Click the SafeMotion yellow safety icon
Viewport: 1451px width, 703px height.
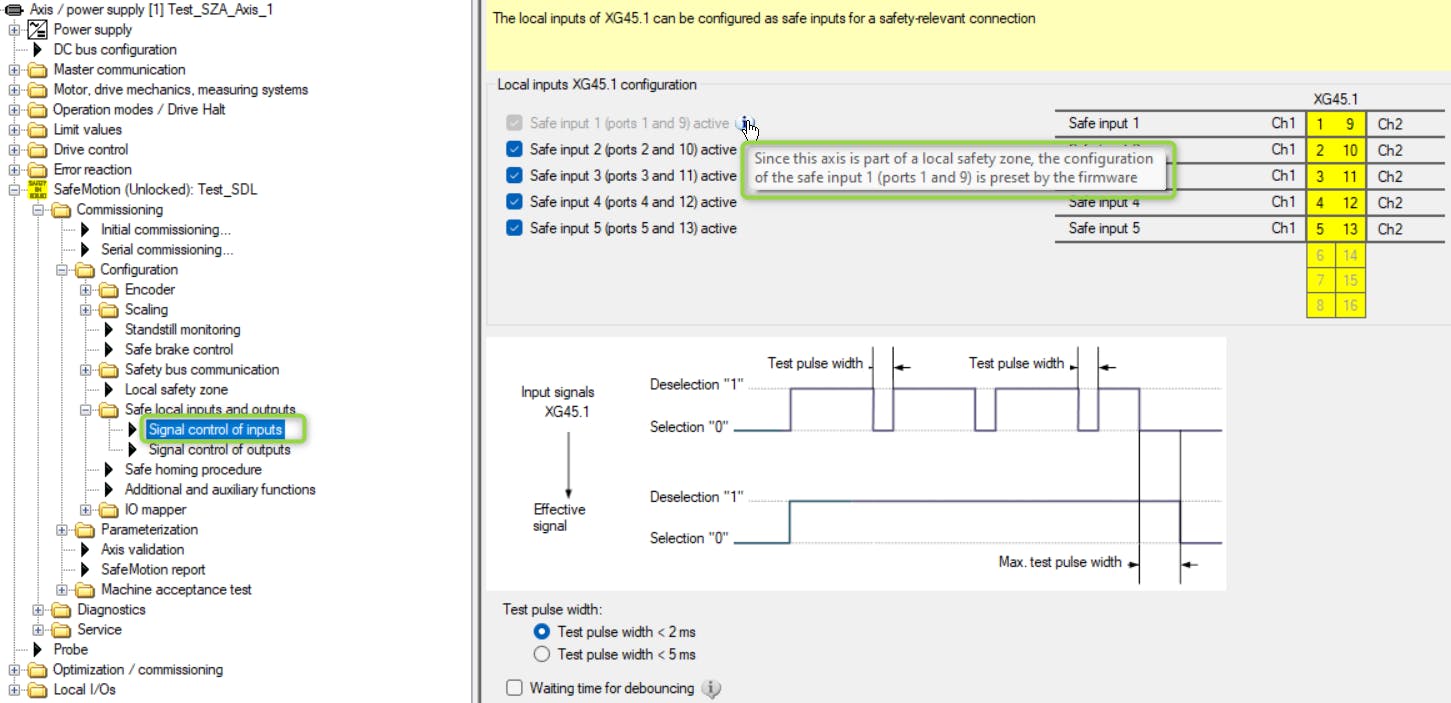click(x=38, y=189)
